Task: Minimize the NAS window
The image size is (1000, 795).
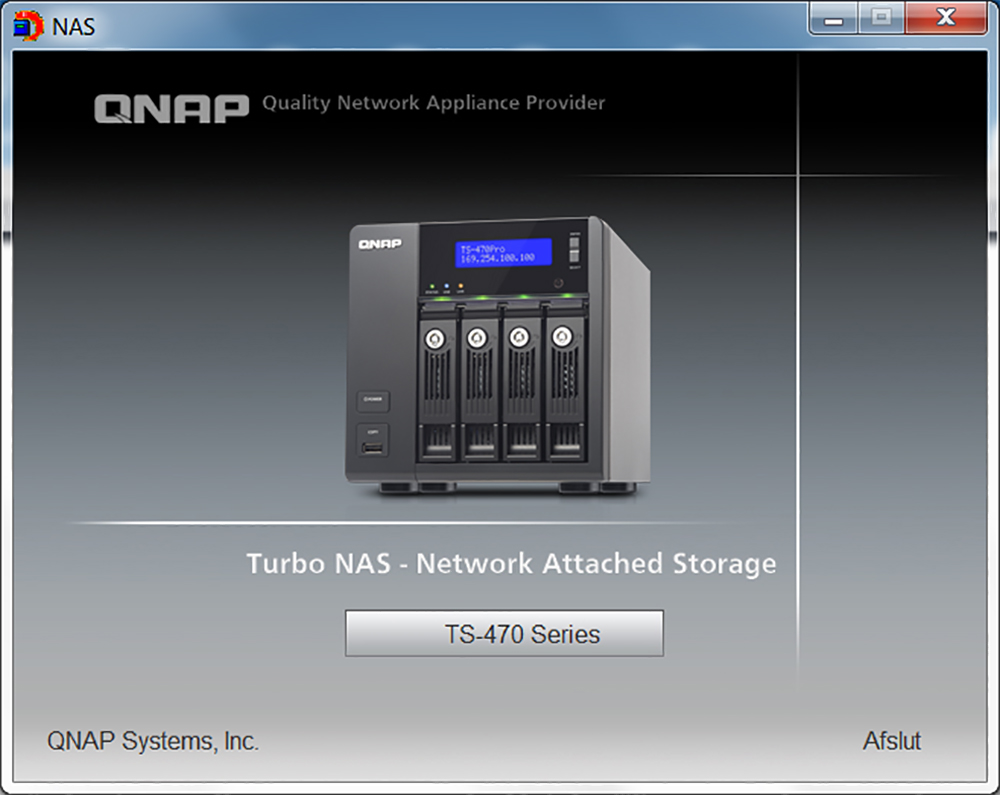Action: coord(834,18)
